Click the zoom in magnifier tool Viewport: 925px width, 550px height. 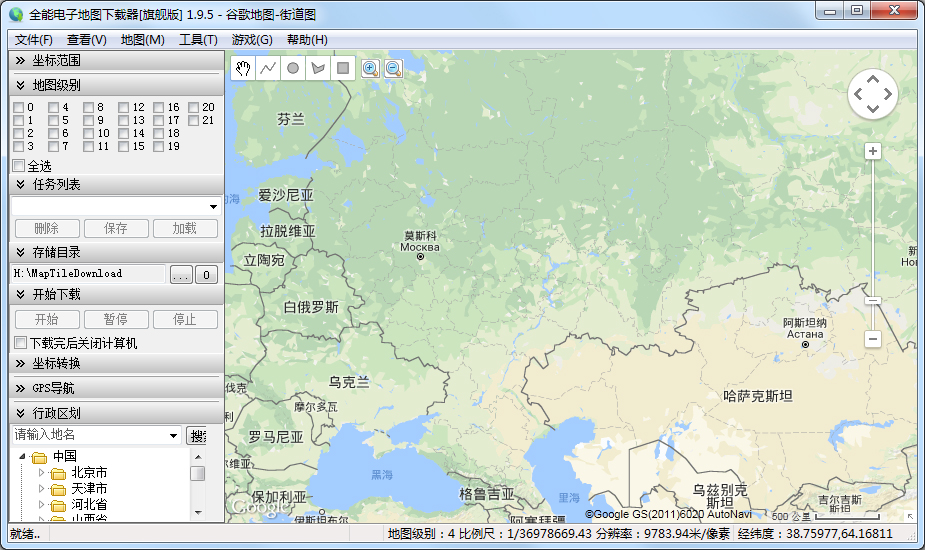(370, 68)
